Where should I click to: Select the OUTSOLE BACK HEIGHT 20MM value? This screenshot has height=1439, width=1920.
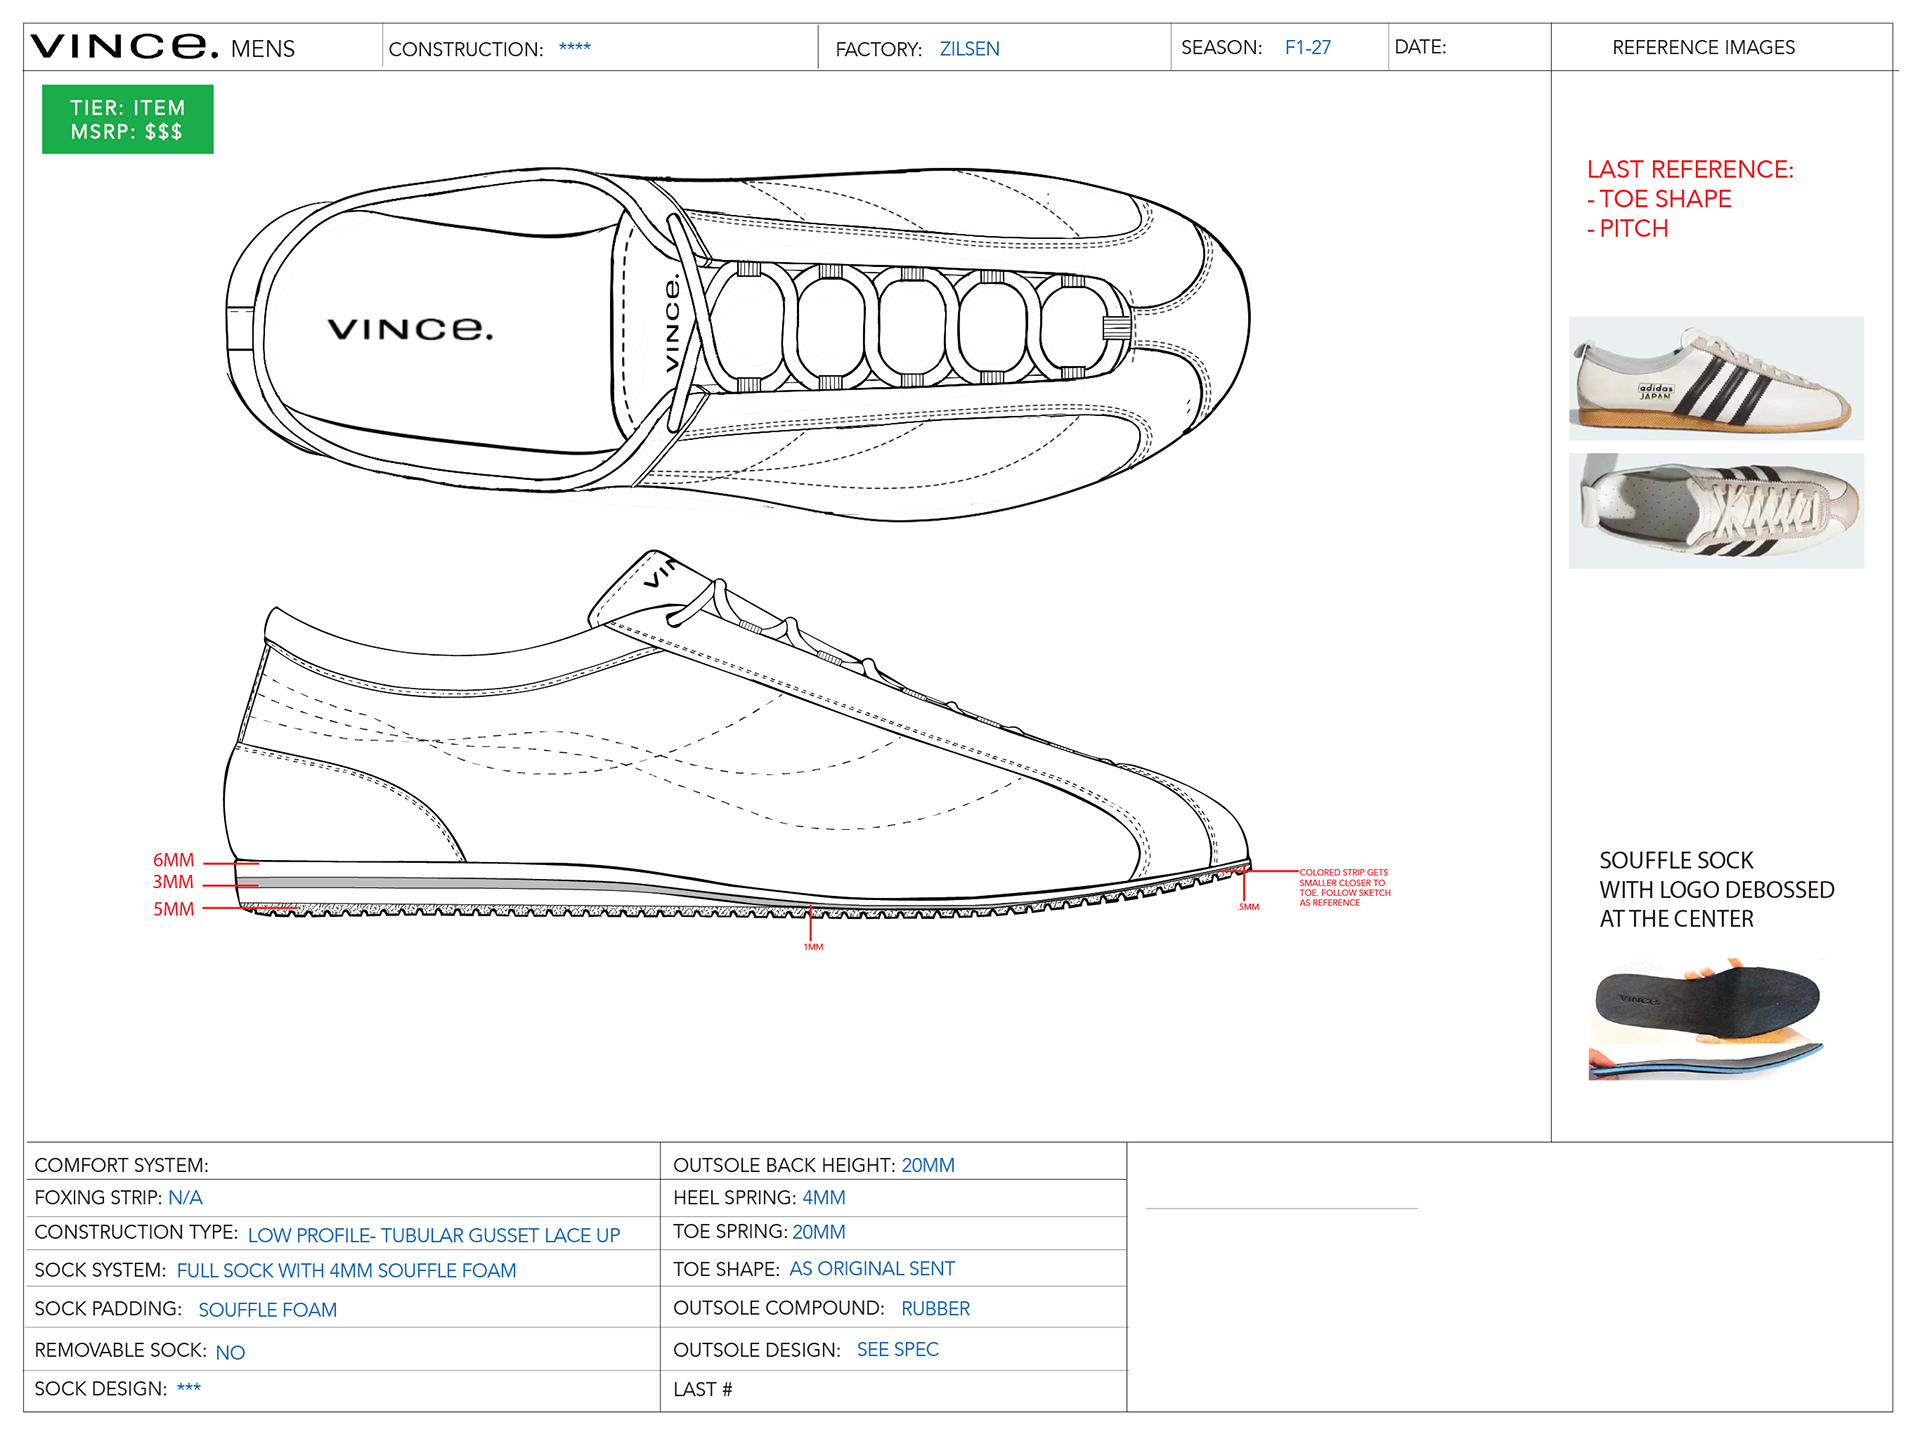click(x=928, y=1165)
